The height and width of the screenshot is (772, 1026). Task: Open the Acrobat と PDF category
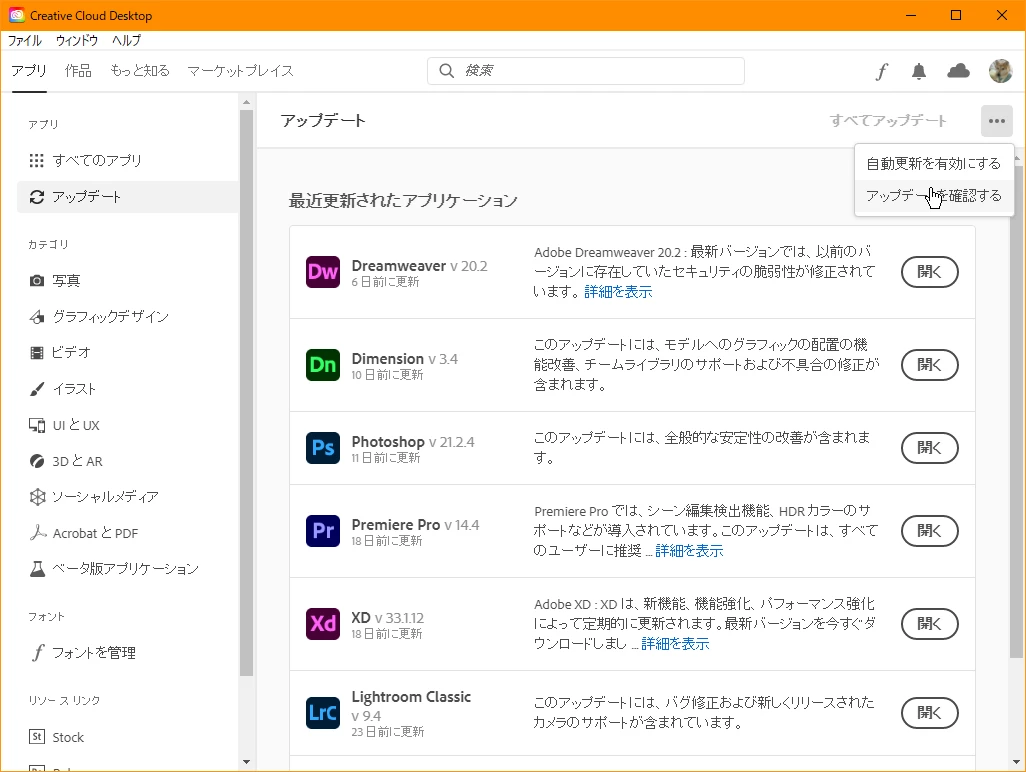point(128,533)
